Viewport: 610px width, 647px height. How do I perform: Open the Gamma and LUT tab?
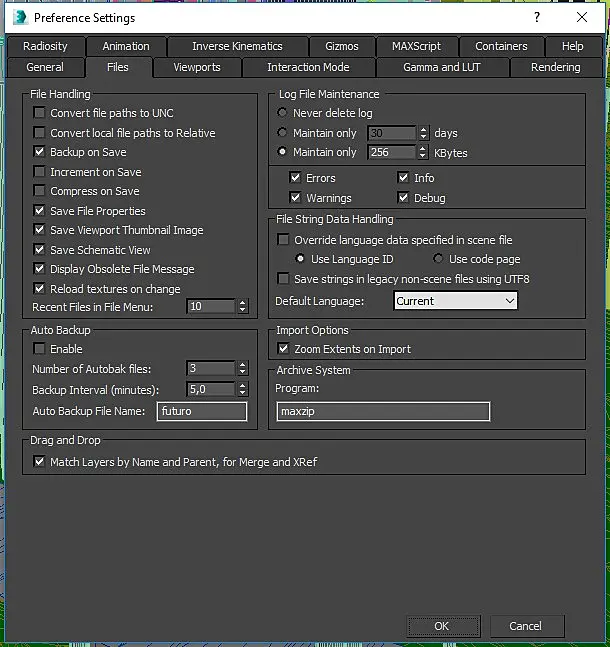point(442,67)
